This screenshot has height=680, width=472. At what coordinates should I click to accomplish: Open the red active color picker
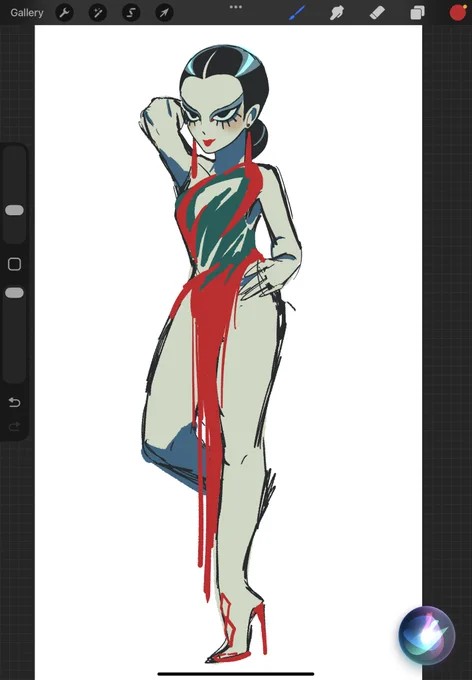pyautogui.click(x=457, y=13)
